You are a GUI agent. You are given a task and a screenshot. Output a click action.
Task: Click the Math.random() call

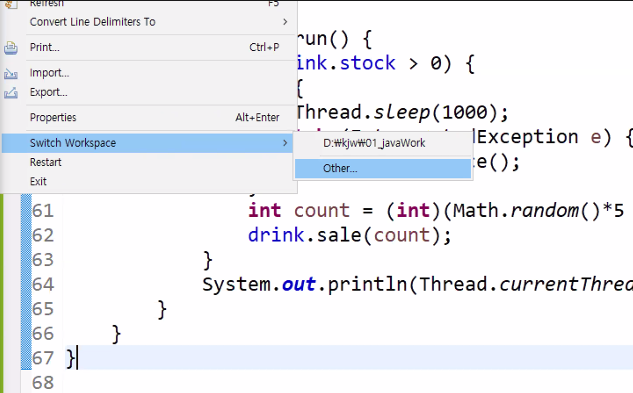point(527,211)
